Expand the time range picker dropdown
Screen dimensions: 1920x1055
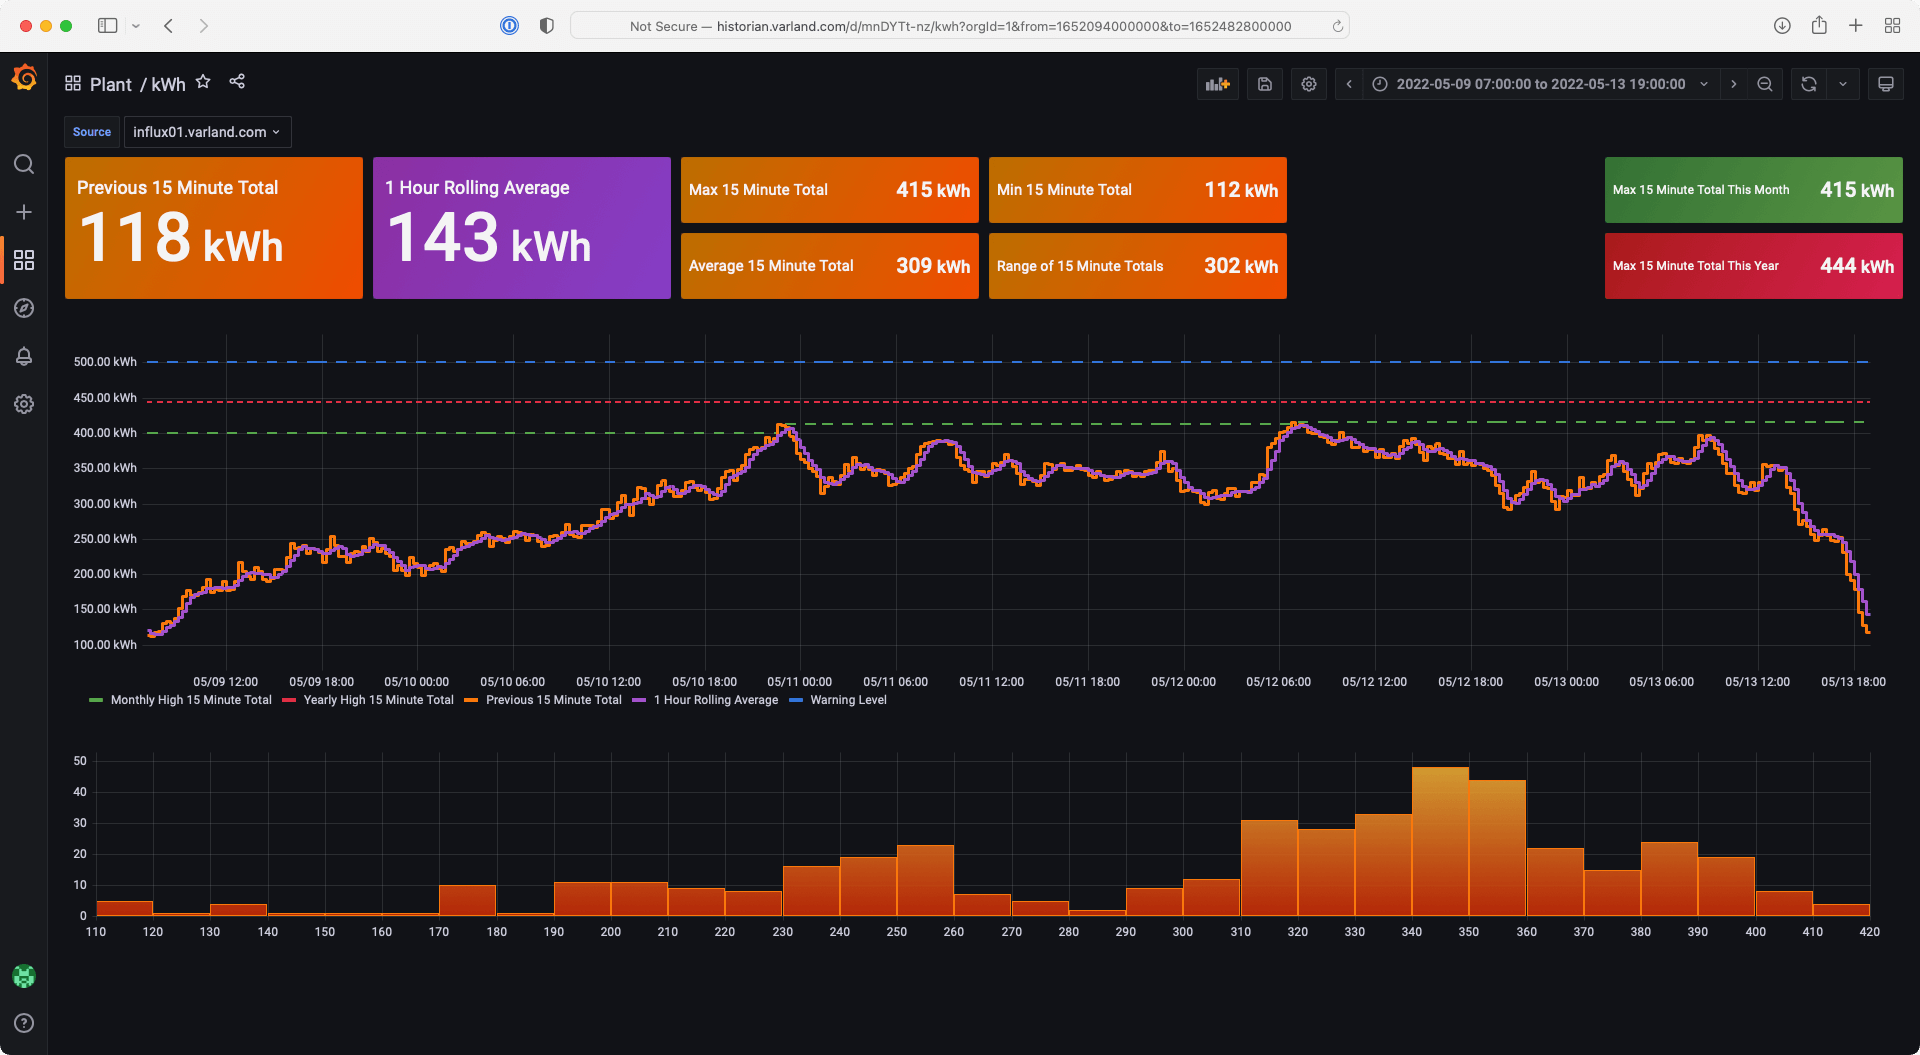point(1703,84)
